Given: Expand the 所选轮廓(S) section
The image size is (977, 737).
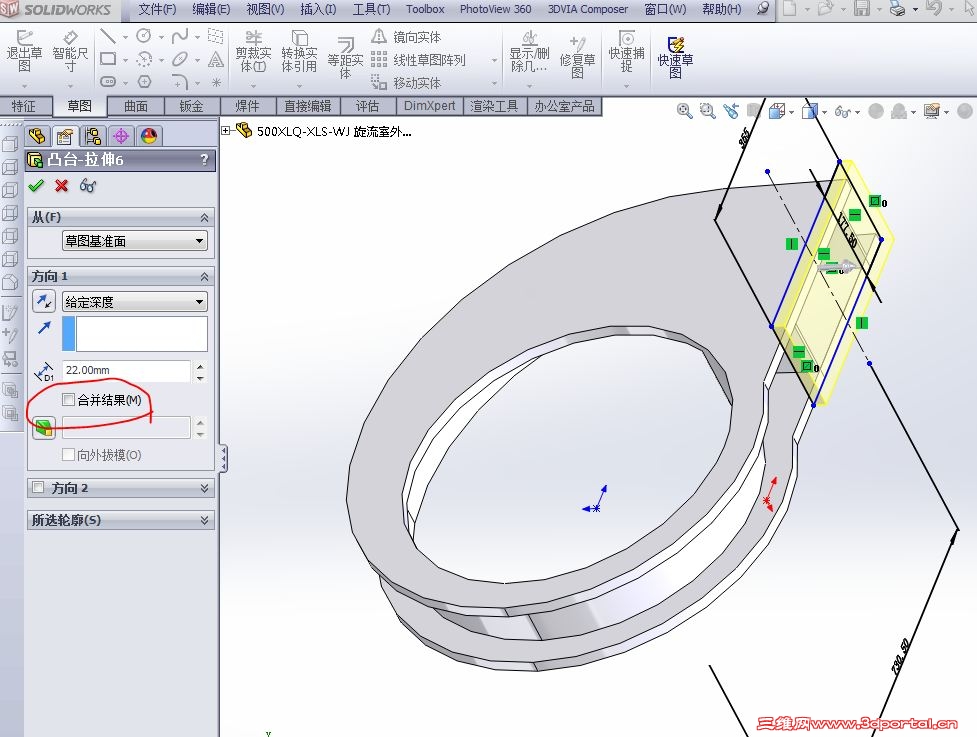Looking at the screenshot, I should 204,520.
